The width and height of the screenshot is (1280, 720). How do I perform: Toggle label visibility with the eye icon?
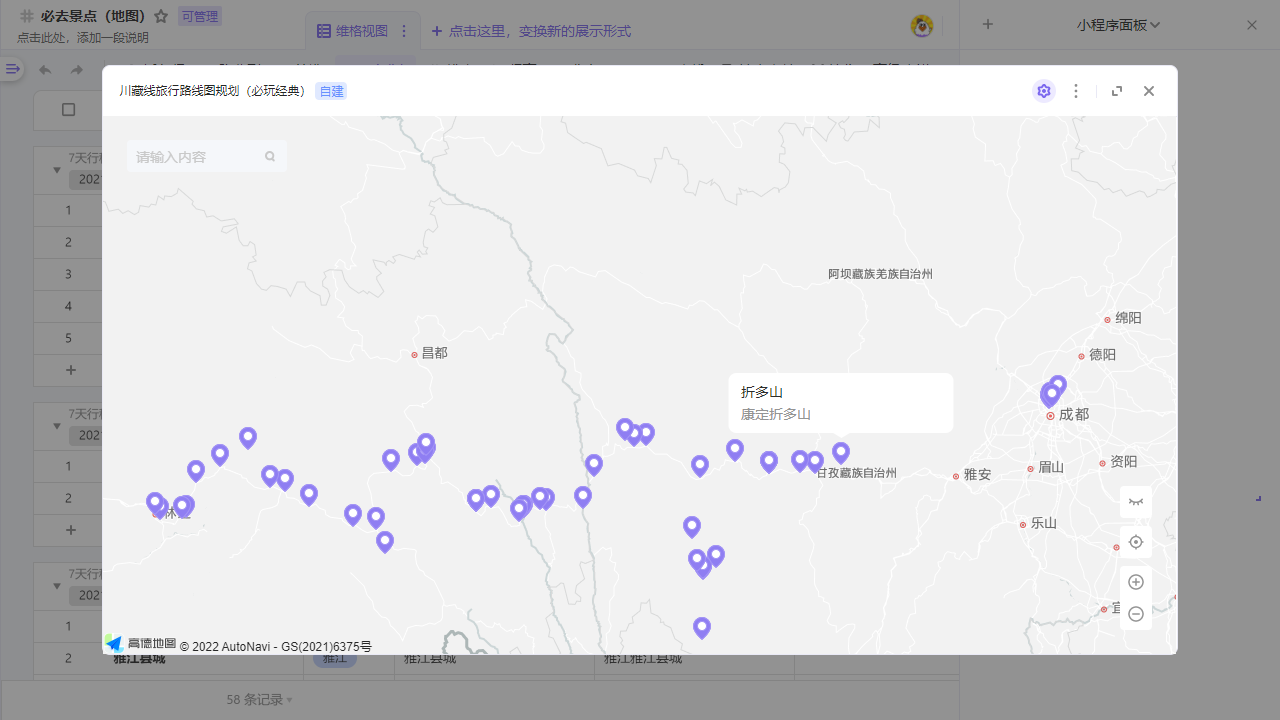[1136, 502]
